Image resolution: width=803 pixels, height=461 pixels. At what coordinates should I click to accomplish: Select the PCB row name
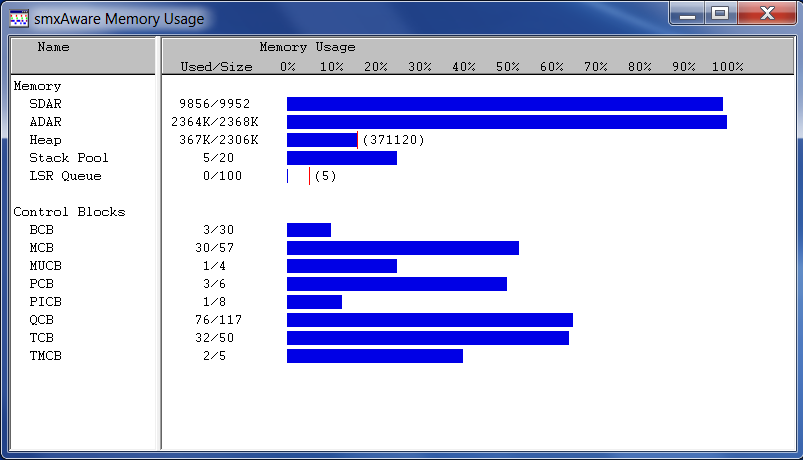(41, 284)
